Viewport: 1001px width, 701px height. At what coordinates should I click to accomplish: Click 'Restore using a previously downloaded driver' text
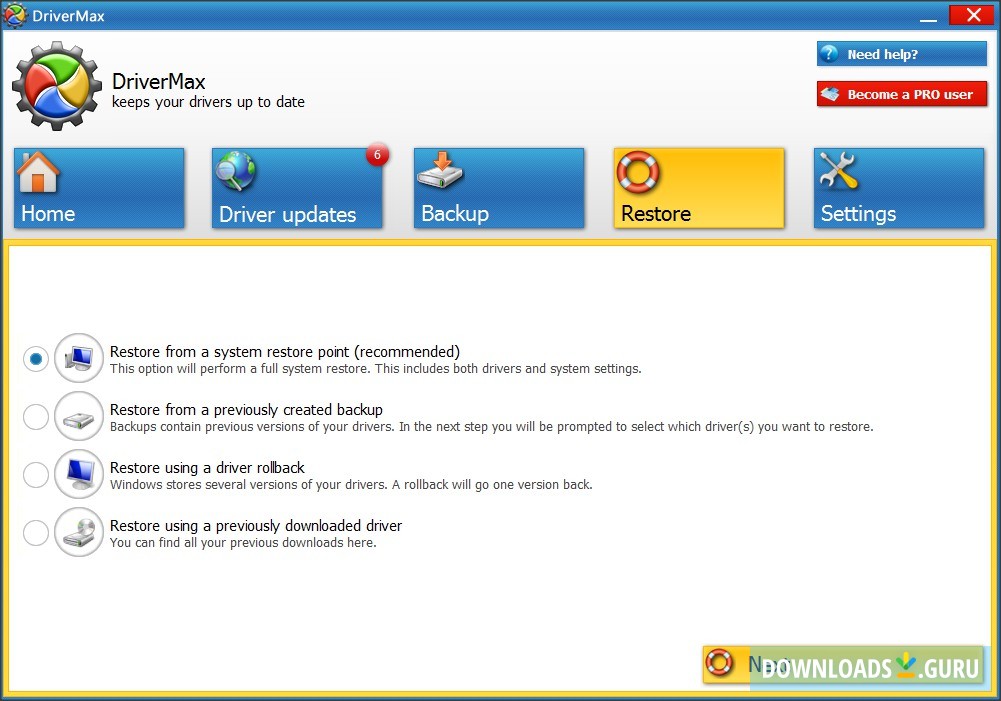point(256,525)
